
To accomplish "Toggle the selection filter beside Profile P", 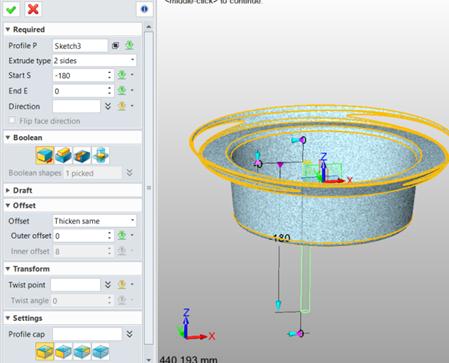I will [x=115, y=46].
